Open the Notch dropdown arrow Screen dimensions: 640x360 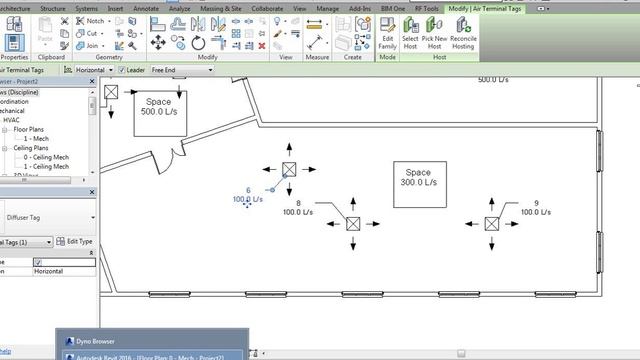click(109, 21)
